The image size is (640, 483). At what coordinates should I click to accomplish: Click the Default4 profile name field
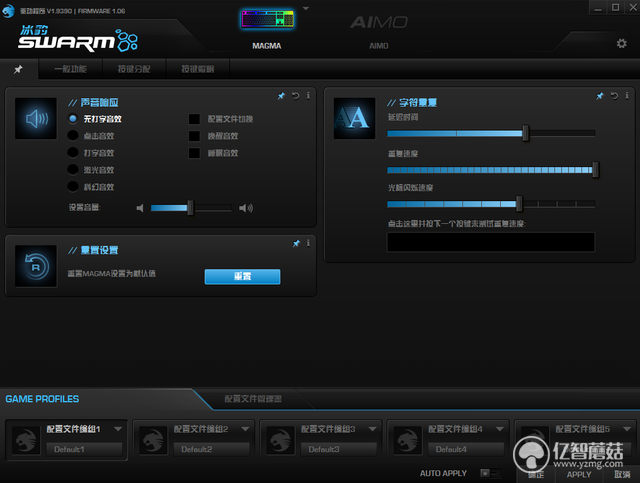click(466, 449)
